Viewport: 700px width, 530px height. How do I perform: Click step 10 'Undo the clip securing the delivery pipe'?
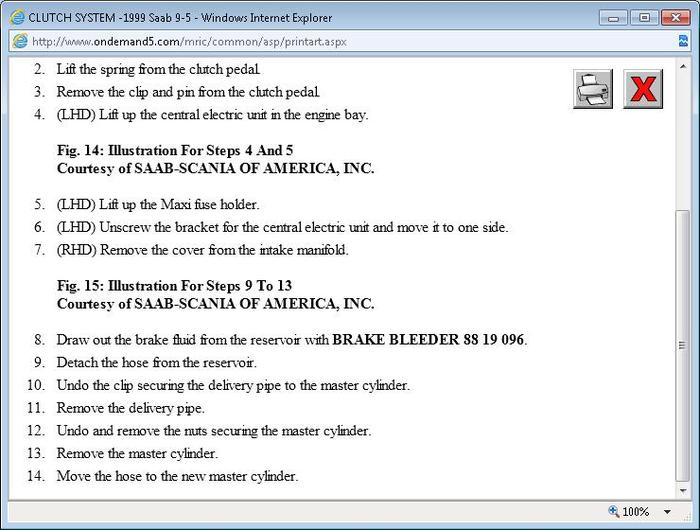[x=233, y=385]
